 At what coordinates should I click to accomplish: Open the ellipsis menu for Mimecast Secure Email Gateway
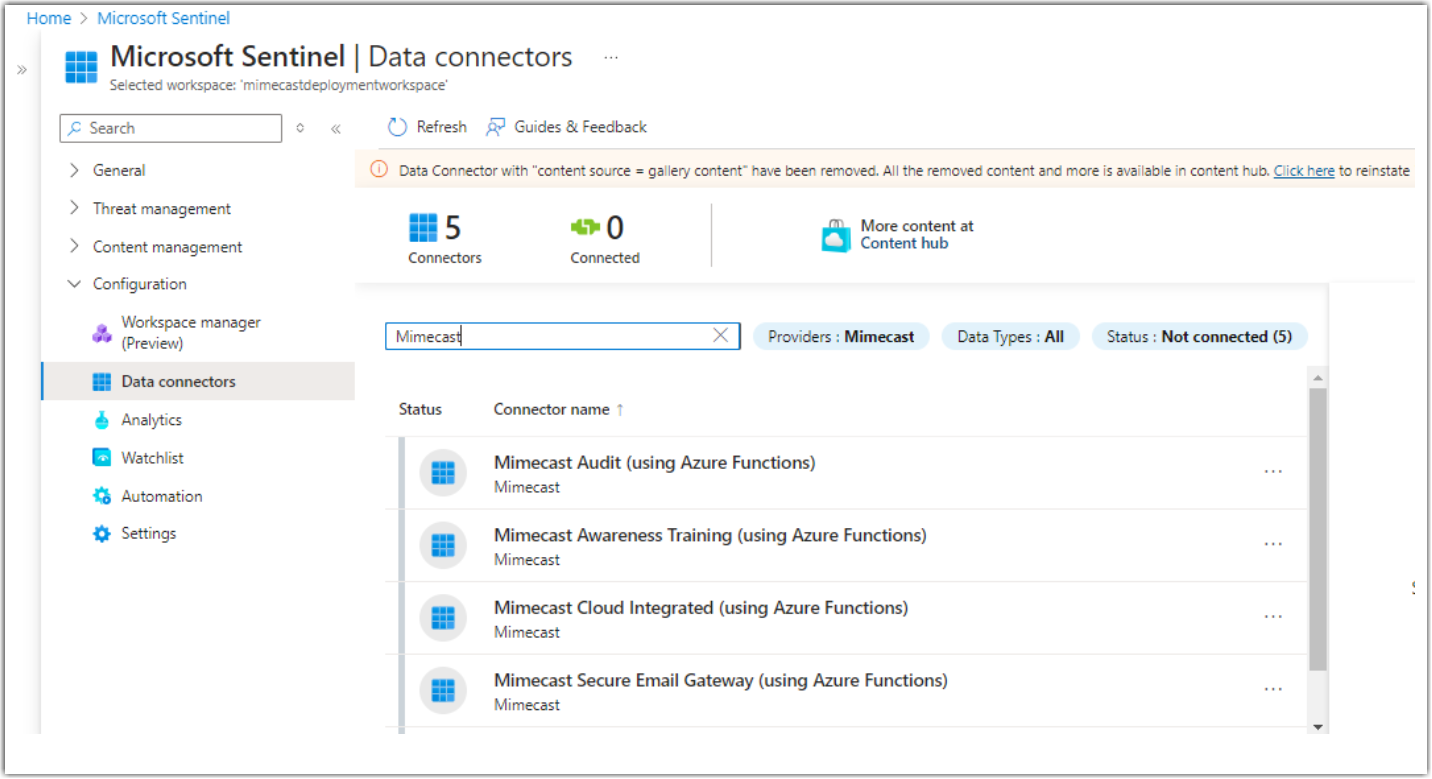click(x=1273, y=689)
